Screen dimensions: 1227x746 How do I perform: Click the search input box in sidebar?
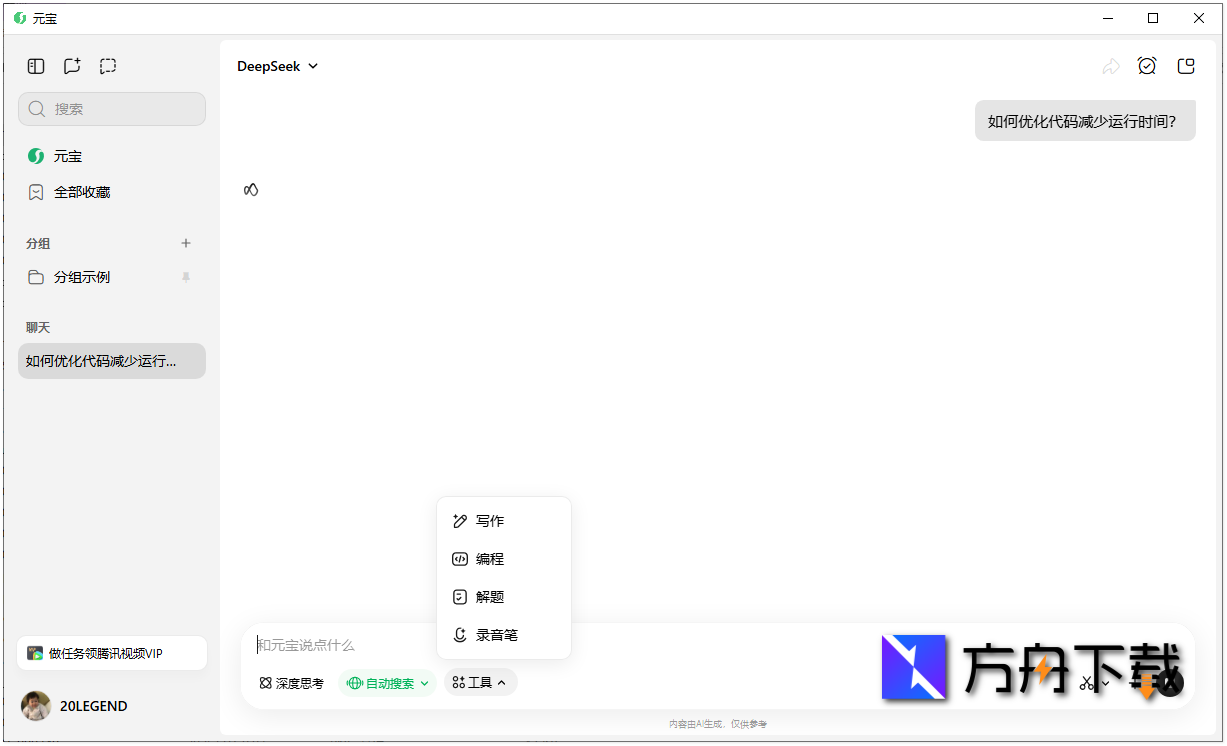coord(111,109)
